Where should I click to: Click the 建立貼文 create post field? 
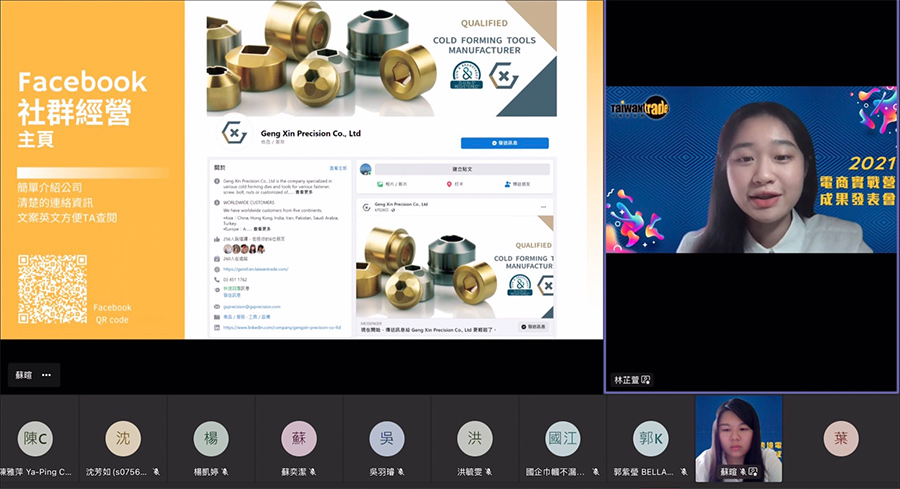click(462, 169)
